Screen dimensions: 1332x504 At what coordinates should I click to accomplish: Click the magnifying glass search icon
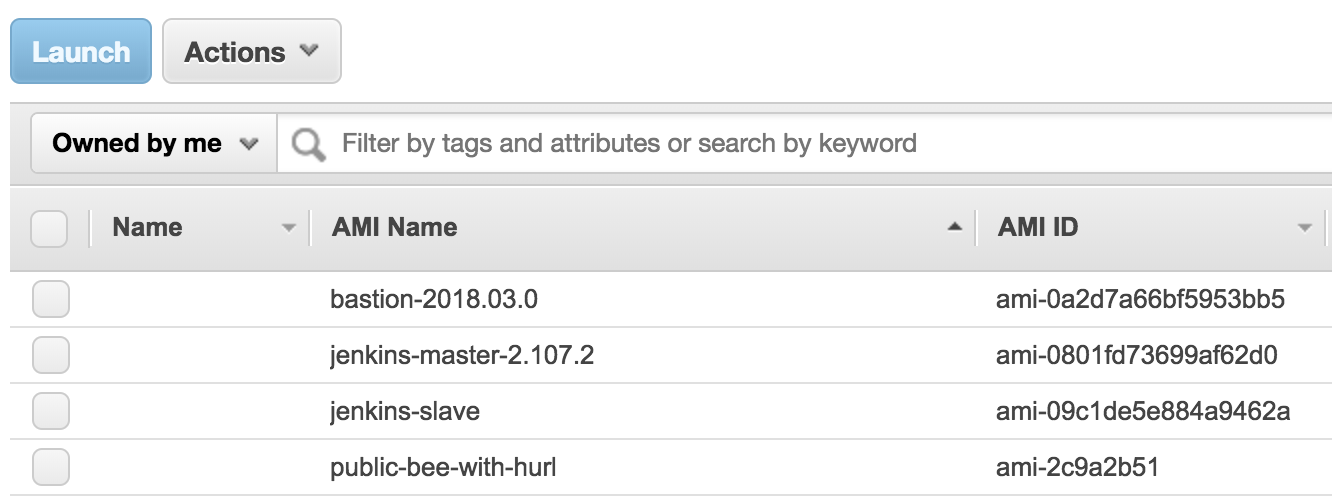coord(308,146)
